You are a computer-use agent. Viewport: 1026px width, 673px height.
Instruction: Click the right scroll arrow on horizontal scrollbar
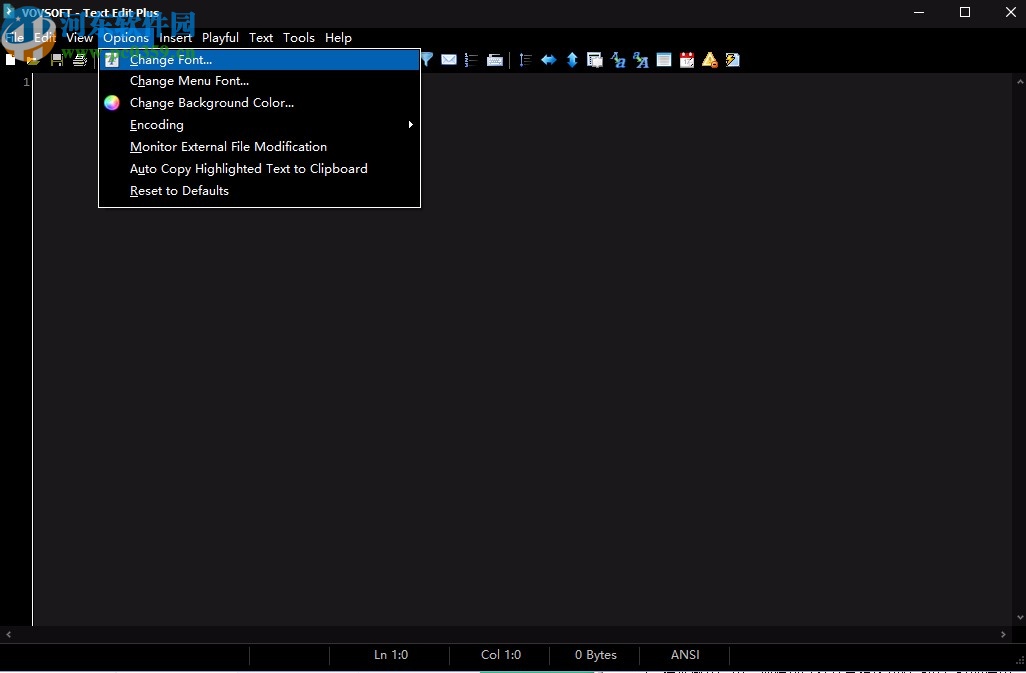pyautogui.click(x=1003, y=634)
